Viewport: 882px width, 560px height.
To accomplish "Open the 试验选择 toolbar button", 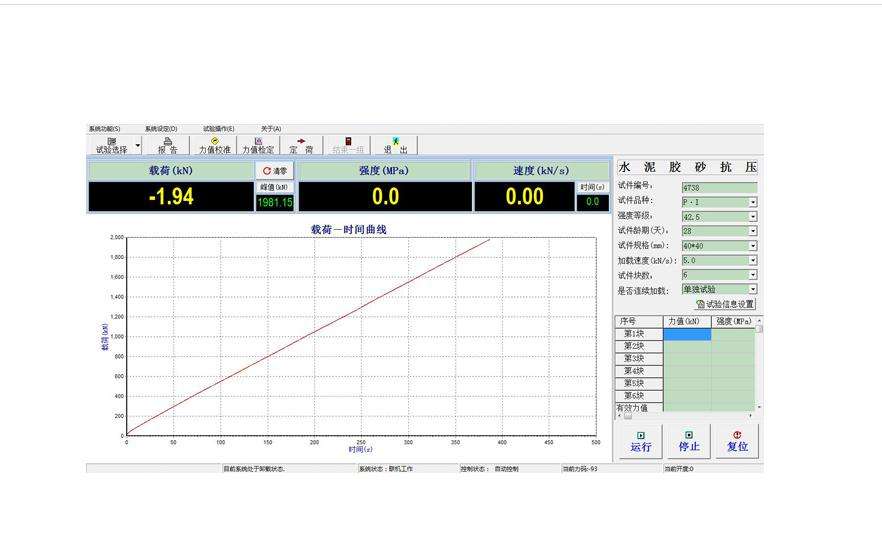I will pos(111,146).
